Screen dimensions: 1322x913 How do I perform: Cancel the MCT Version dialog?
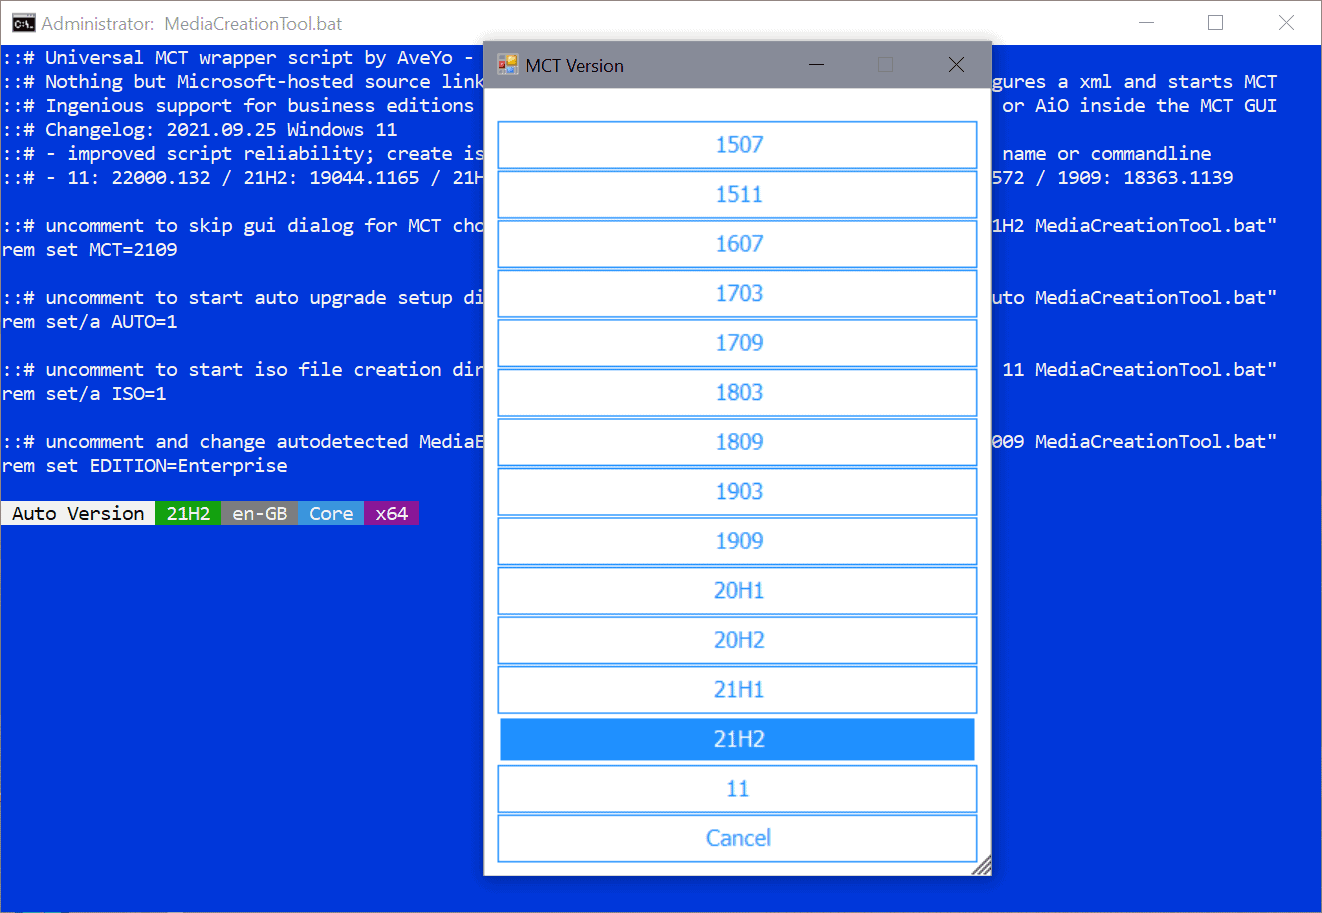737,838
